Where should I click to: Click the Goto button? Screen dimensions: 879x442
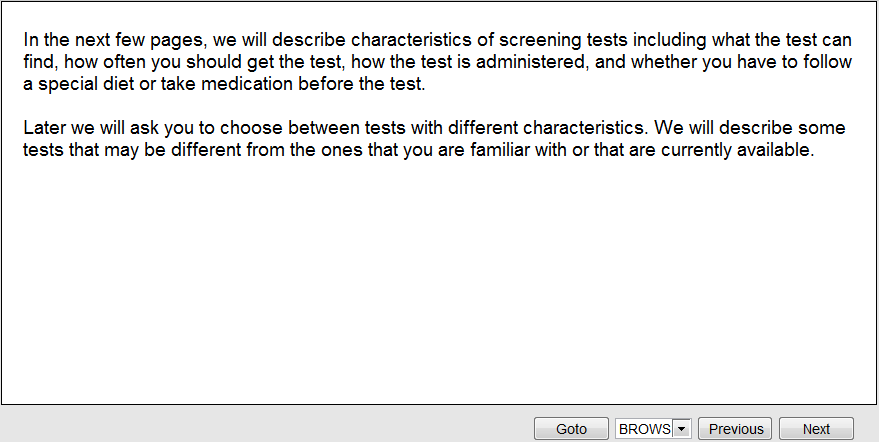571,428
